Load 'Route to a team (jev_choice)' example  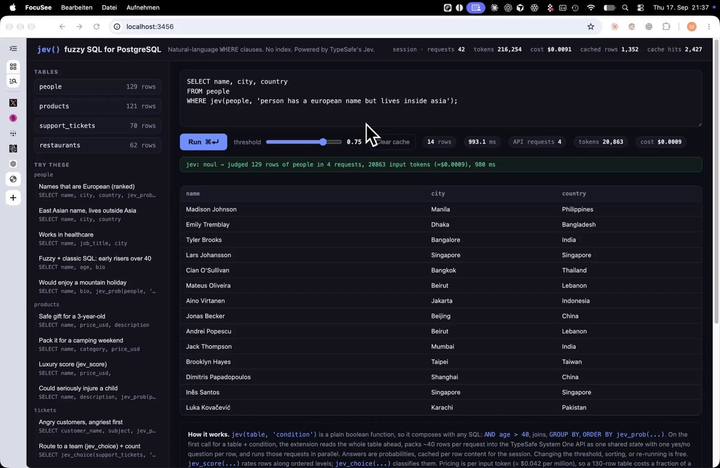point(97,450)
